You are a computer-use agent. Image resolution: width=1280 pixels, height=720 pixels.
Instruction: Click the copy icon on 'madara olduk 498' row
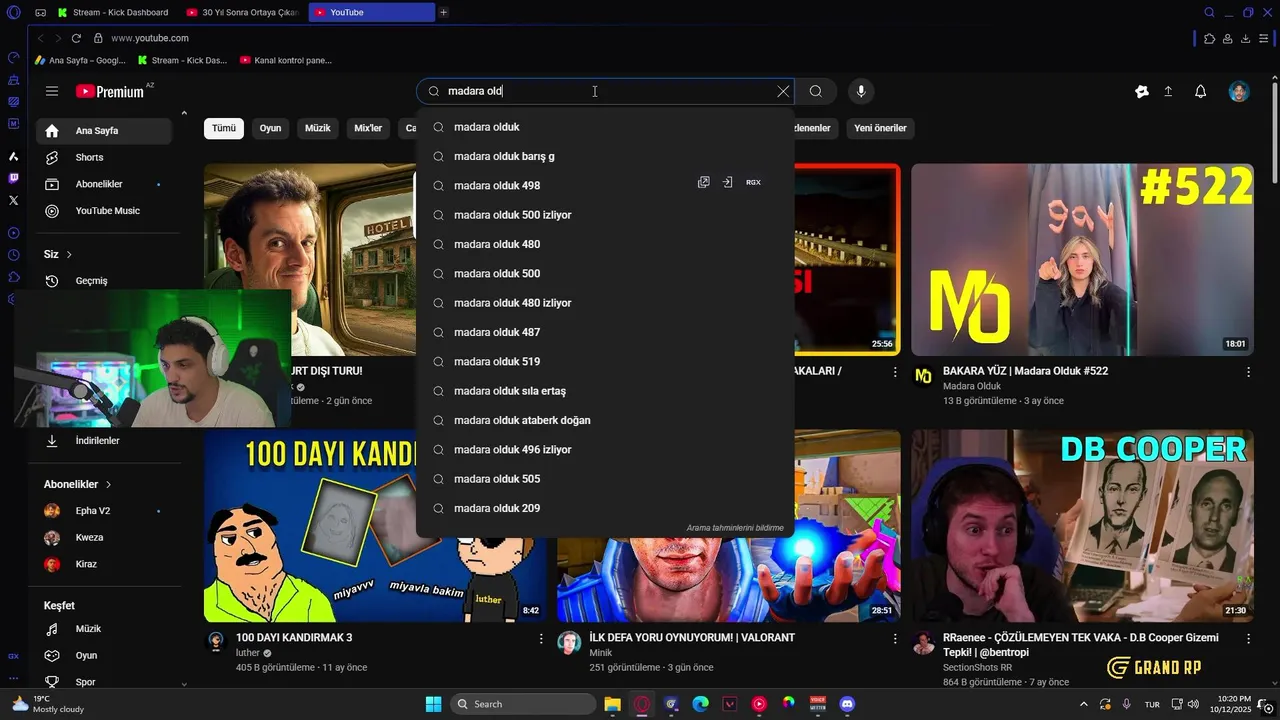coord(704,183)
